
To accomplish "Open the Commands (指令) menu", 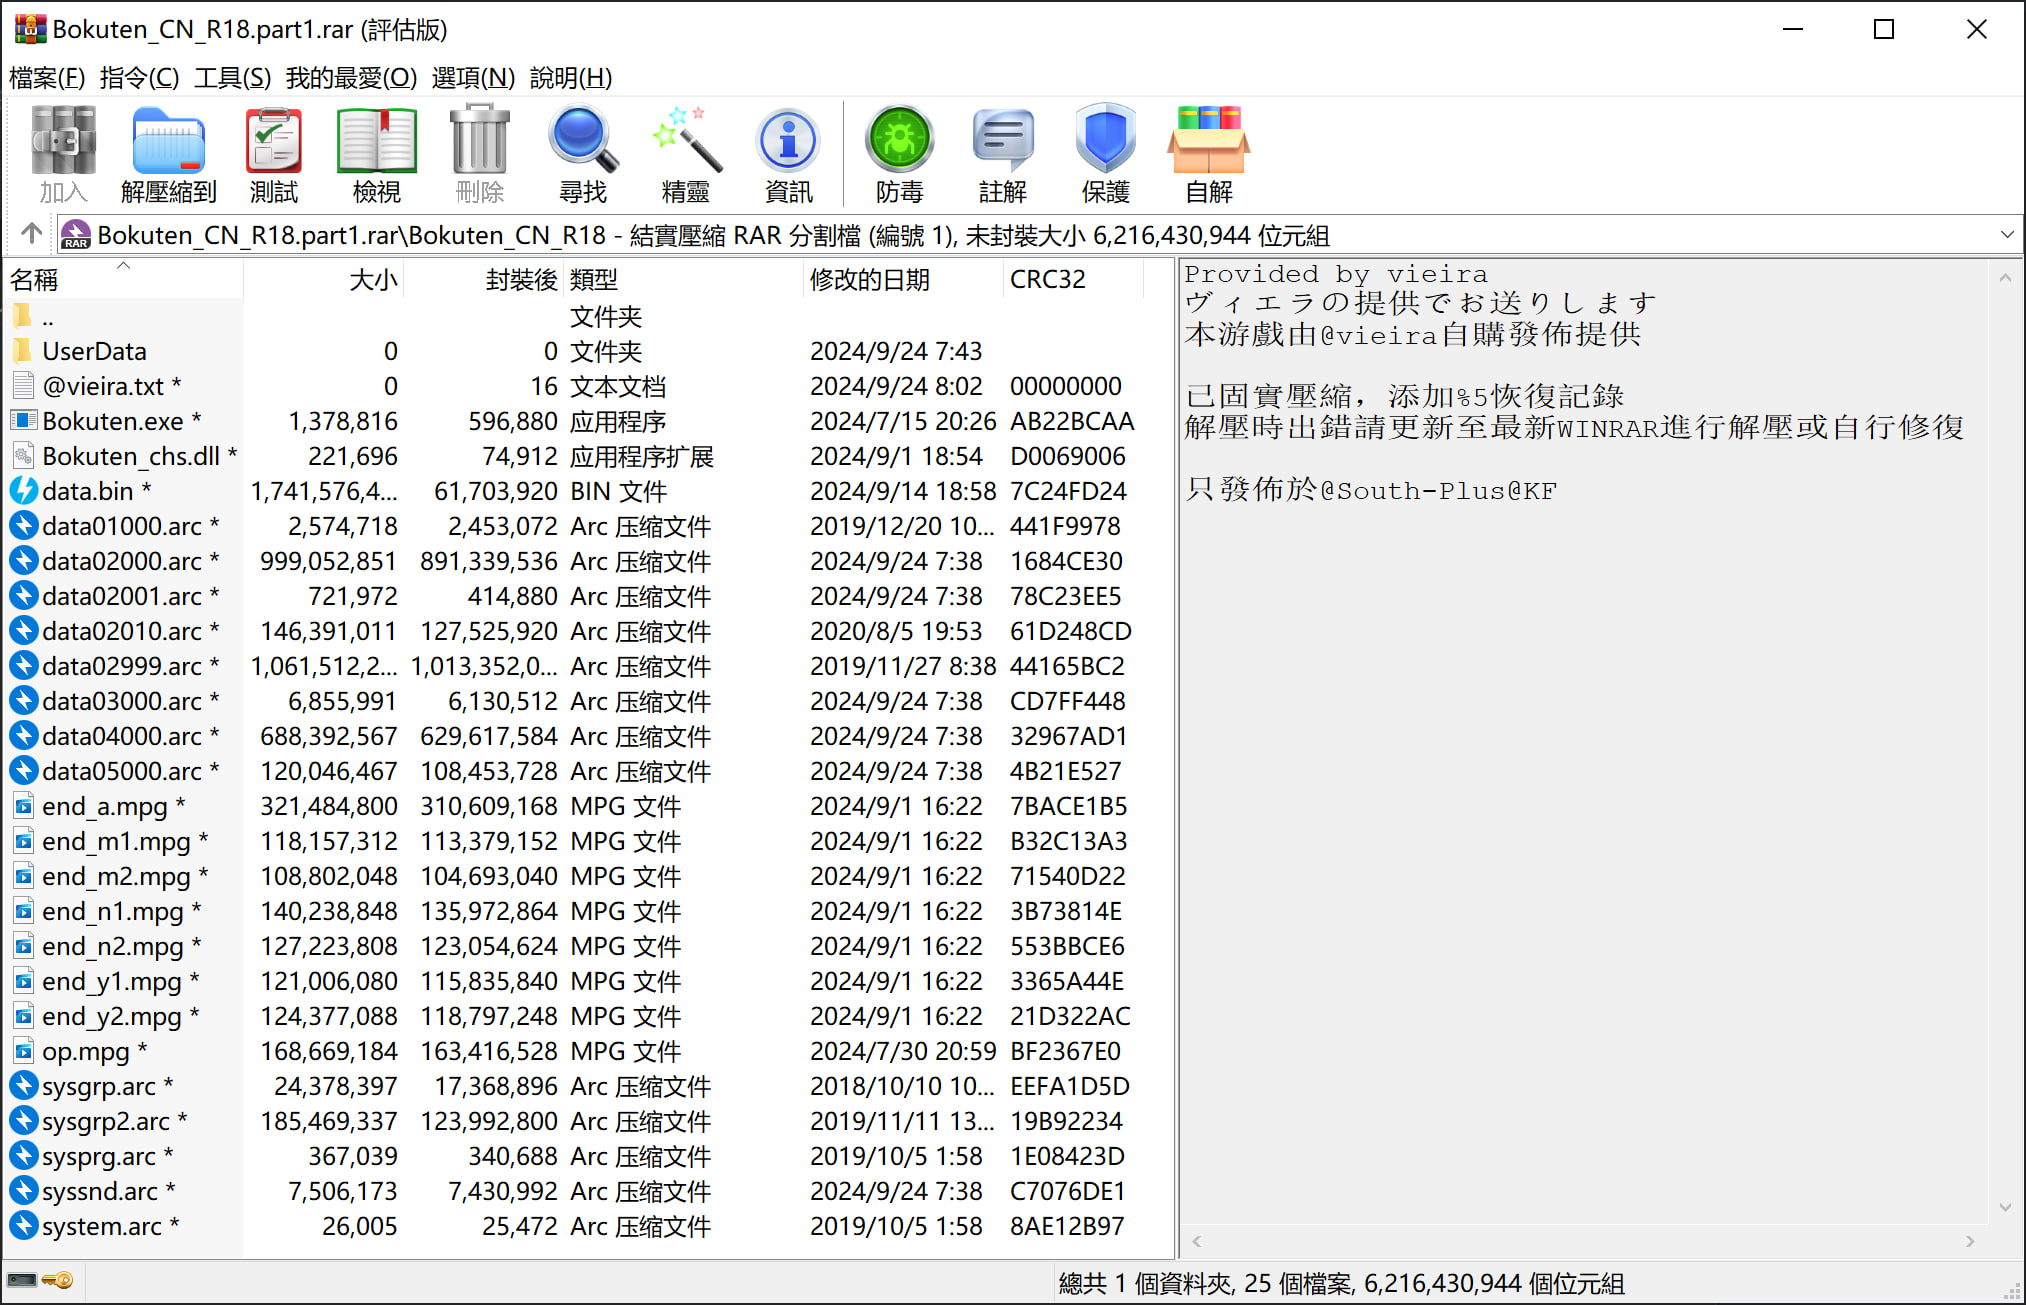I will click(139, 77).
